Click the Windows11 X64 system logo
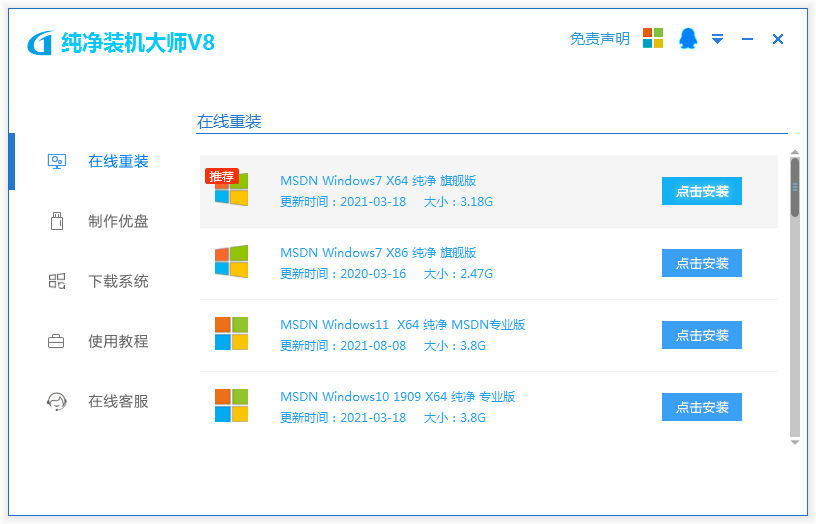 pyautogui.click(x=232, y=334)
